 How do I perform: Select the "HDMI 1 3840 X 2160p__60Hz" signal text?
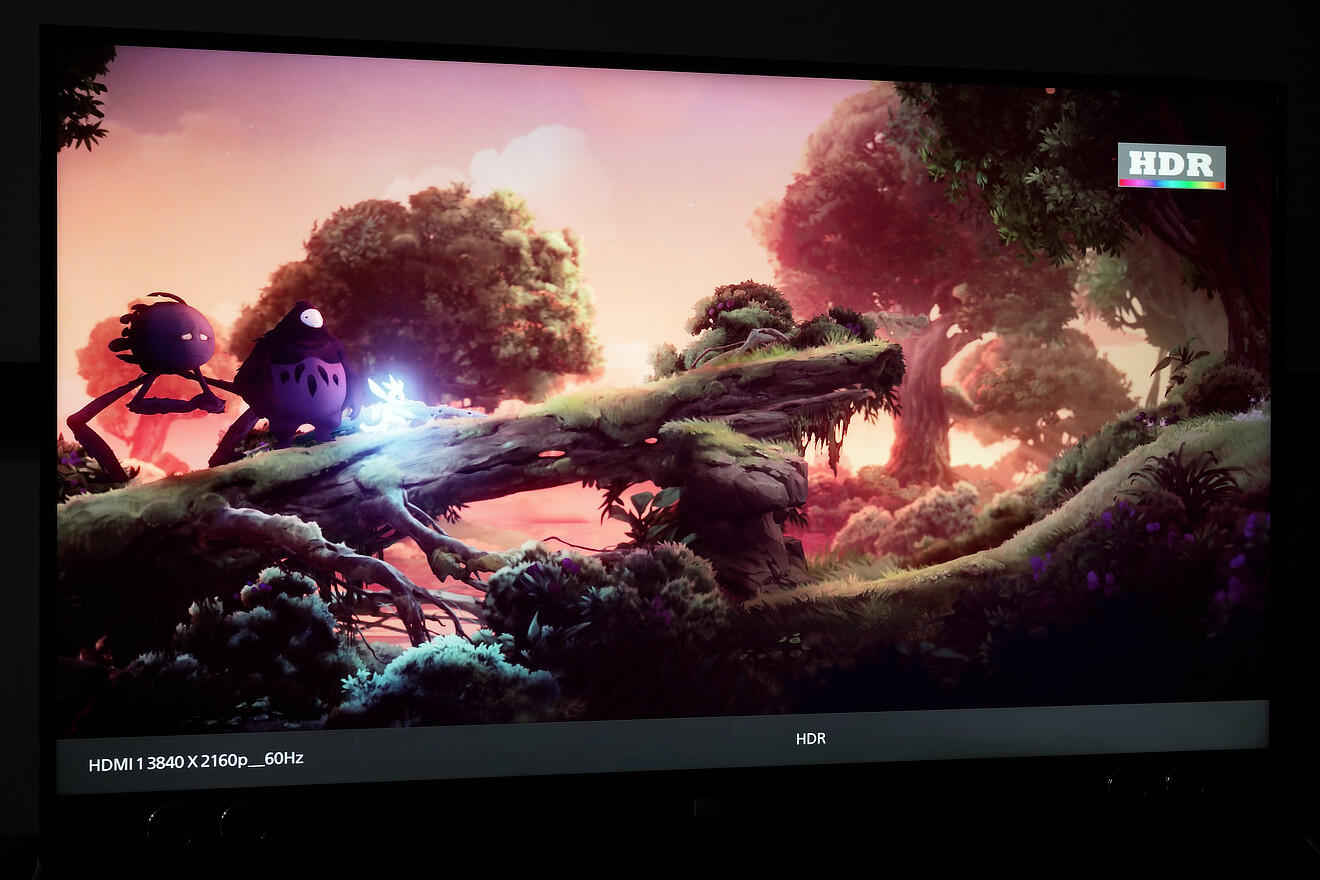click(196, 761)
